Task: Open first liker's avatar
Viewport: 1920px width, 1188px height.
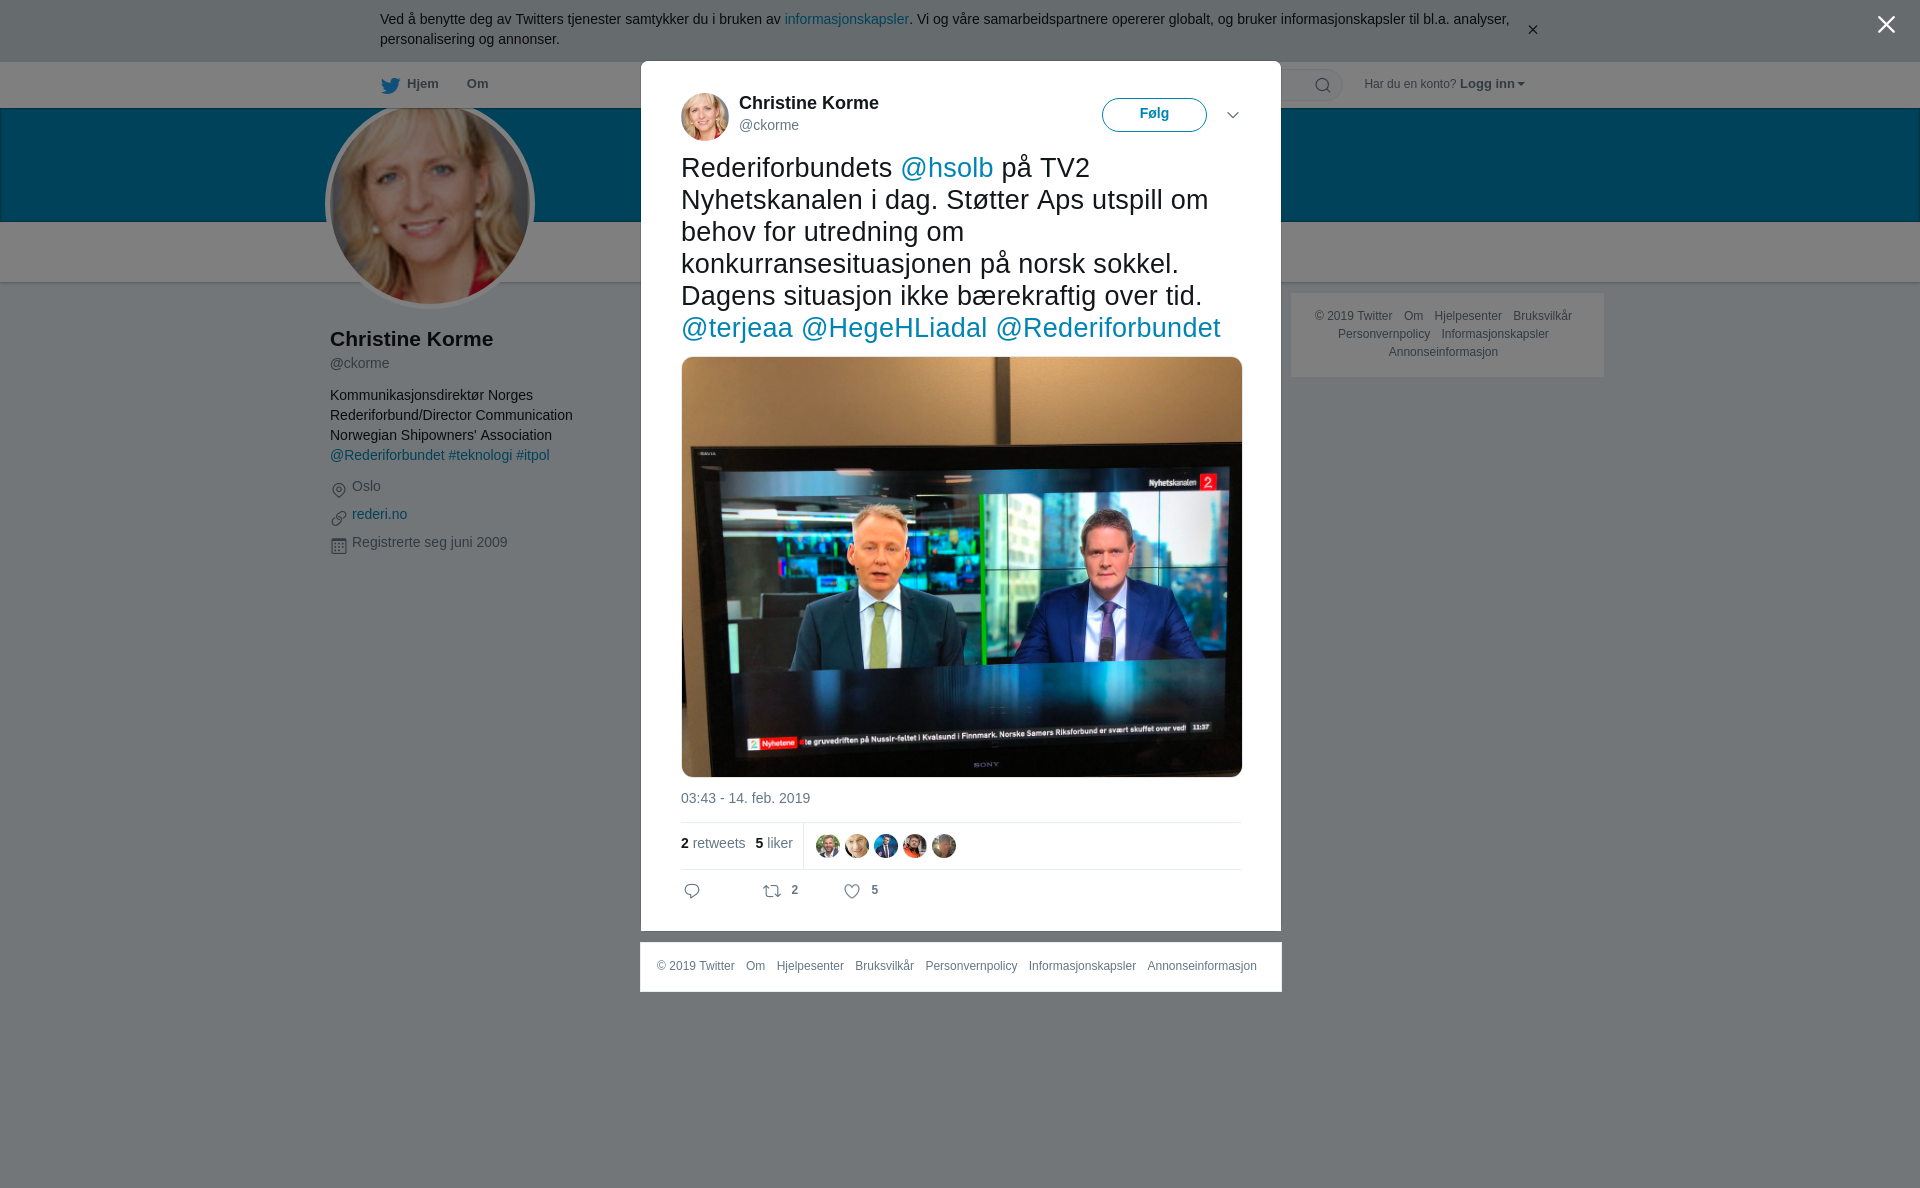Action: pyautogui.click(x=828, y=846)
